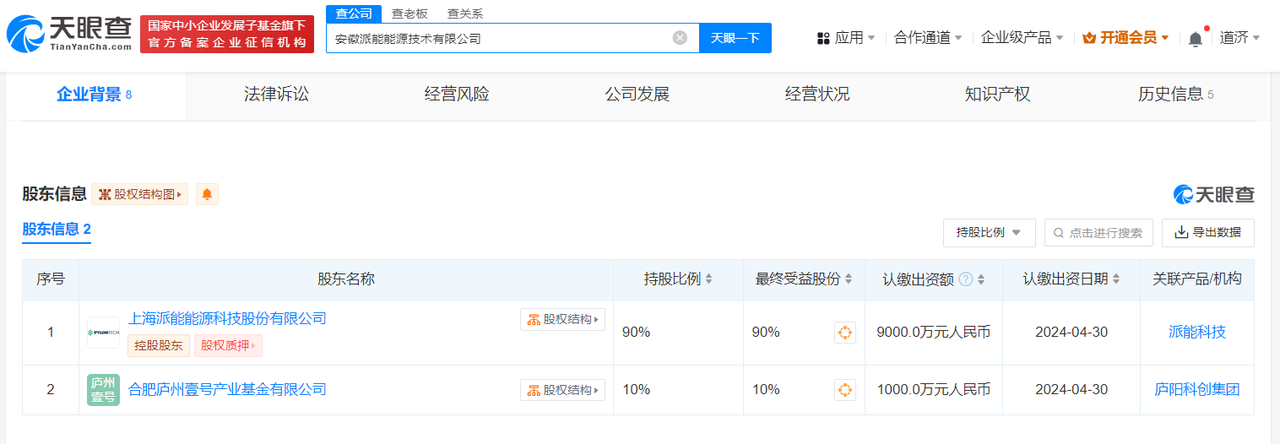Click 上海派能能源科技 company logo

[x=103, y=332]
